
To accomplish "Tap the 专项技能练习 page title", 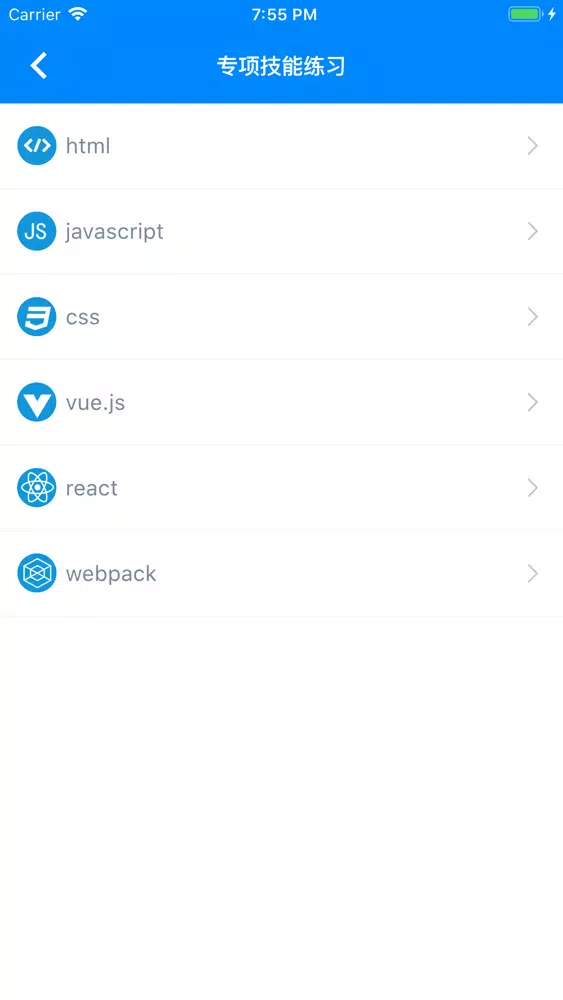I will (x=281, y=66).
